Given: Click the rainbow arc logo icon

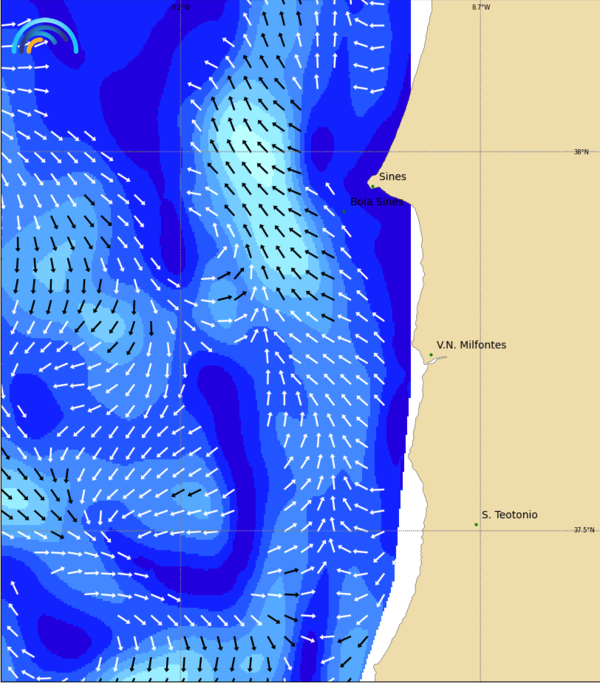Looking at the screenshot, I should click(x=44, y=36).
